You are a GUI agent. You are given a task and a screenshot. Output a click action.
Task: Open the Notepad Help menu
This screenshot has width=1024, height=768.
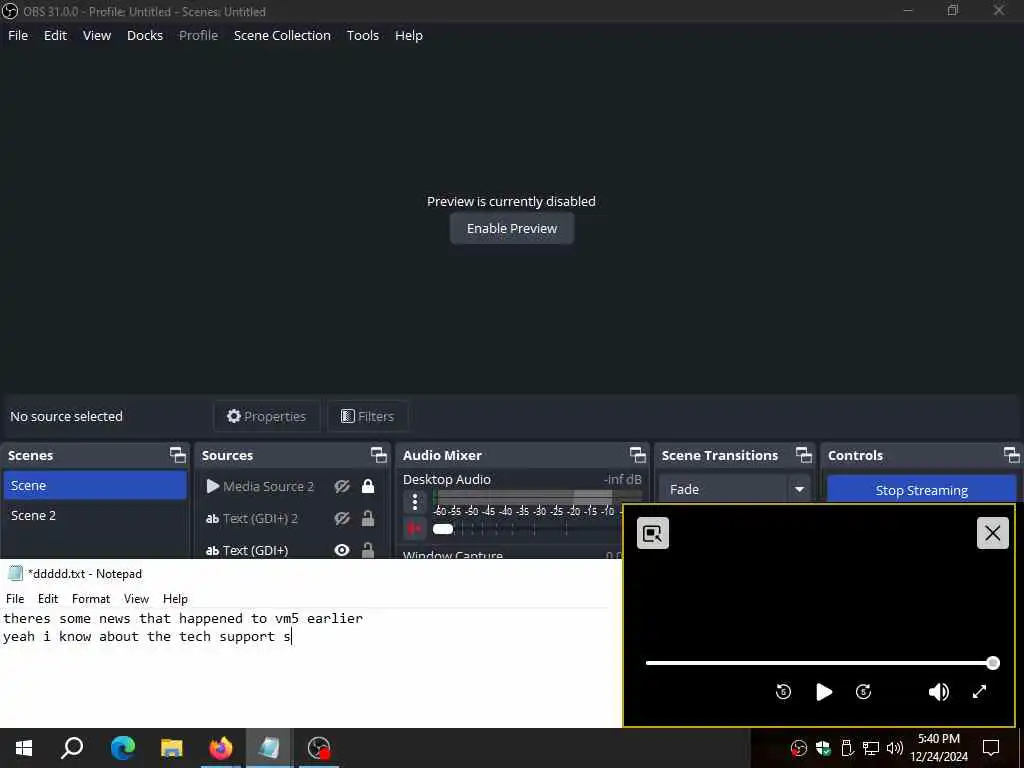175,598
